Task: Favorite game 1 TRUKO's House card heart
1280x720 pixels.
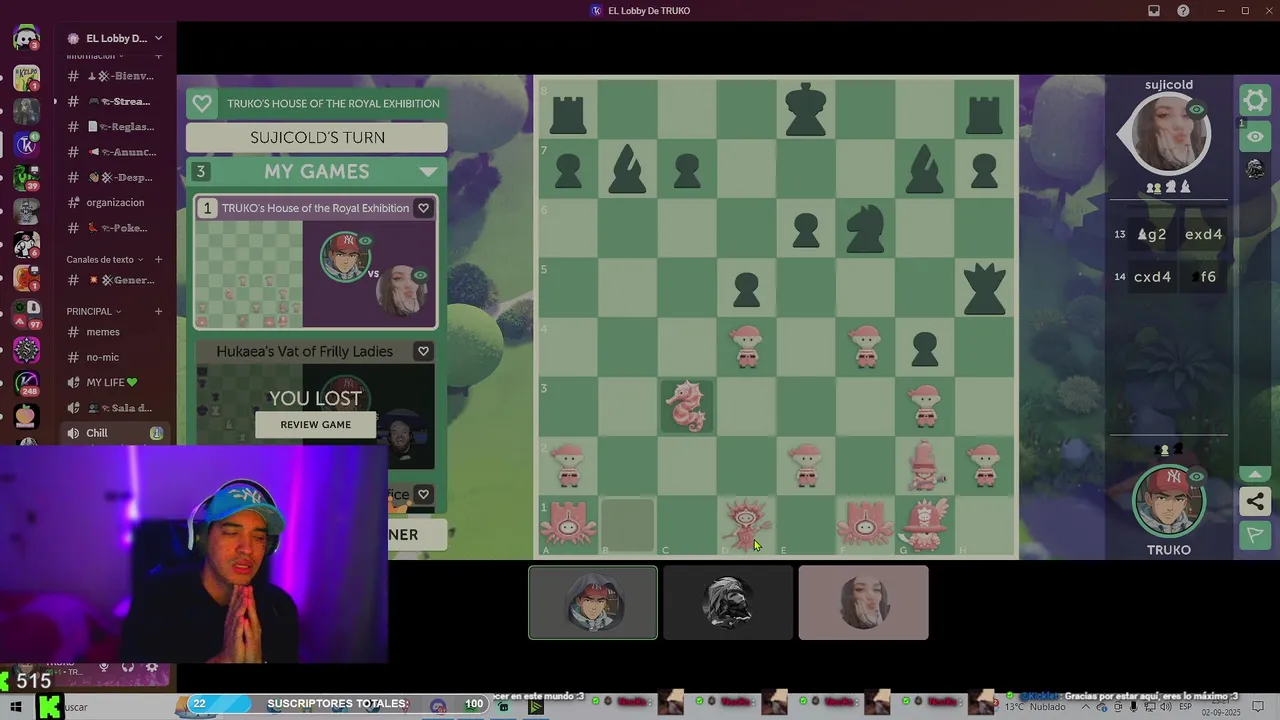Action: 423,208
